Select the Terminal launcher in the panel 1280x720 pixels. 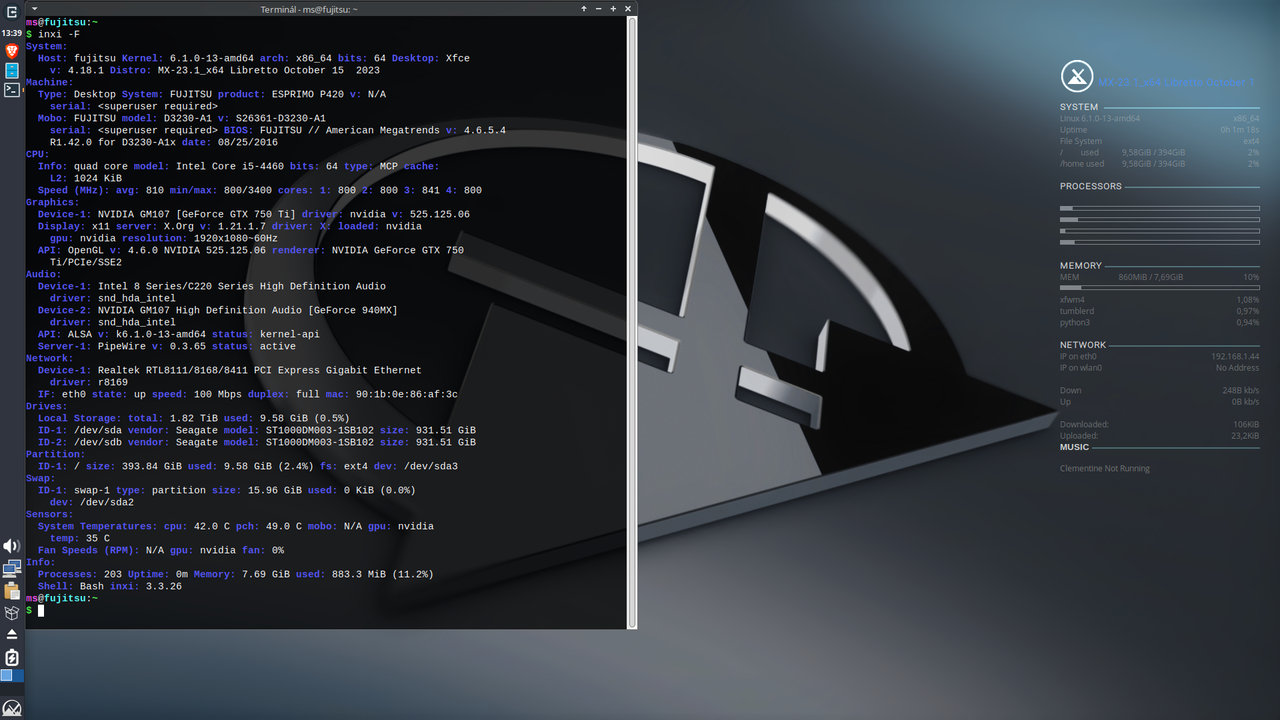pyautogui.click(x=12, y=90)
